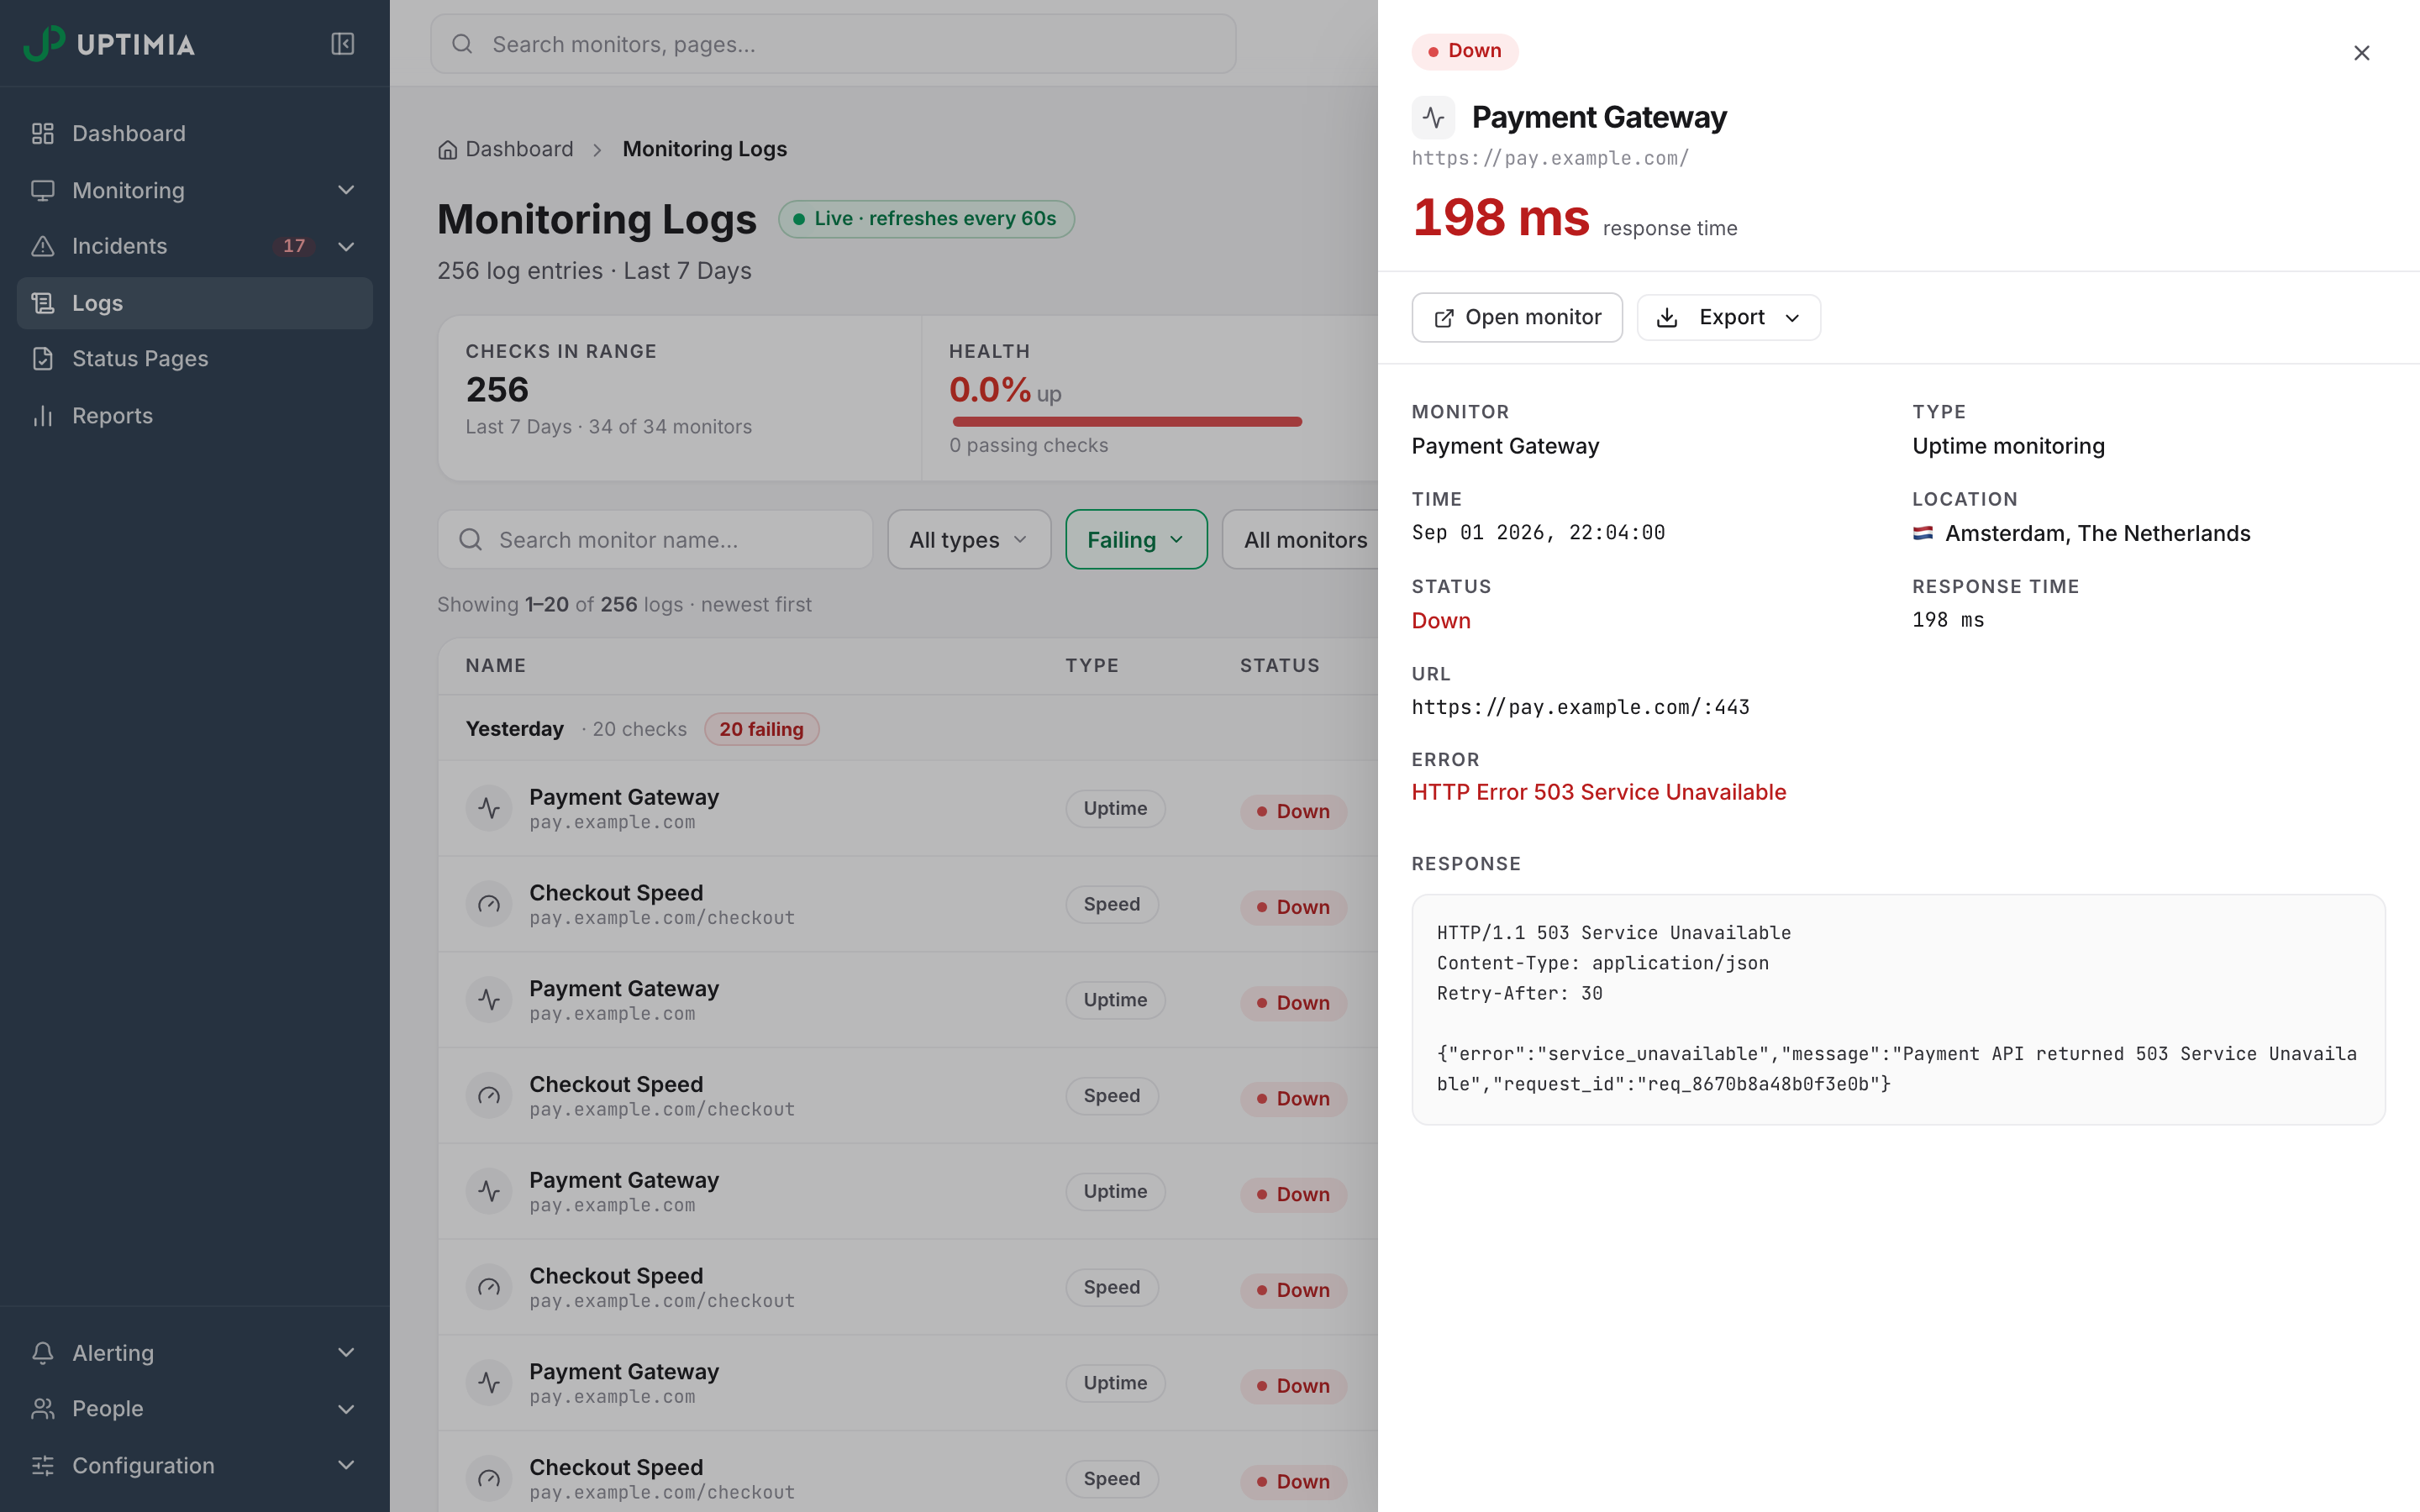The height and width of the screenshot is (1512, 2420).
Task: Open the second Checkout Speed log row
Action: (908, 1096)
